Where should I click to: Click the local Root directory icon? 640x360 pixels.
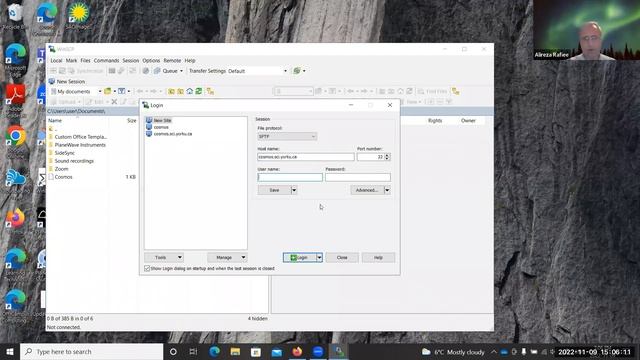pos(180,91)
